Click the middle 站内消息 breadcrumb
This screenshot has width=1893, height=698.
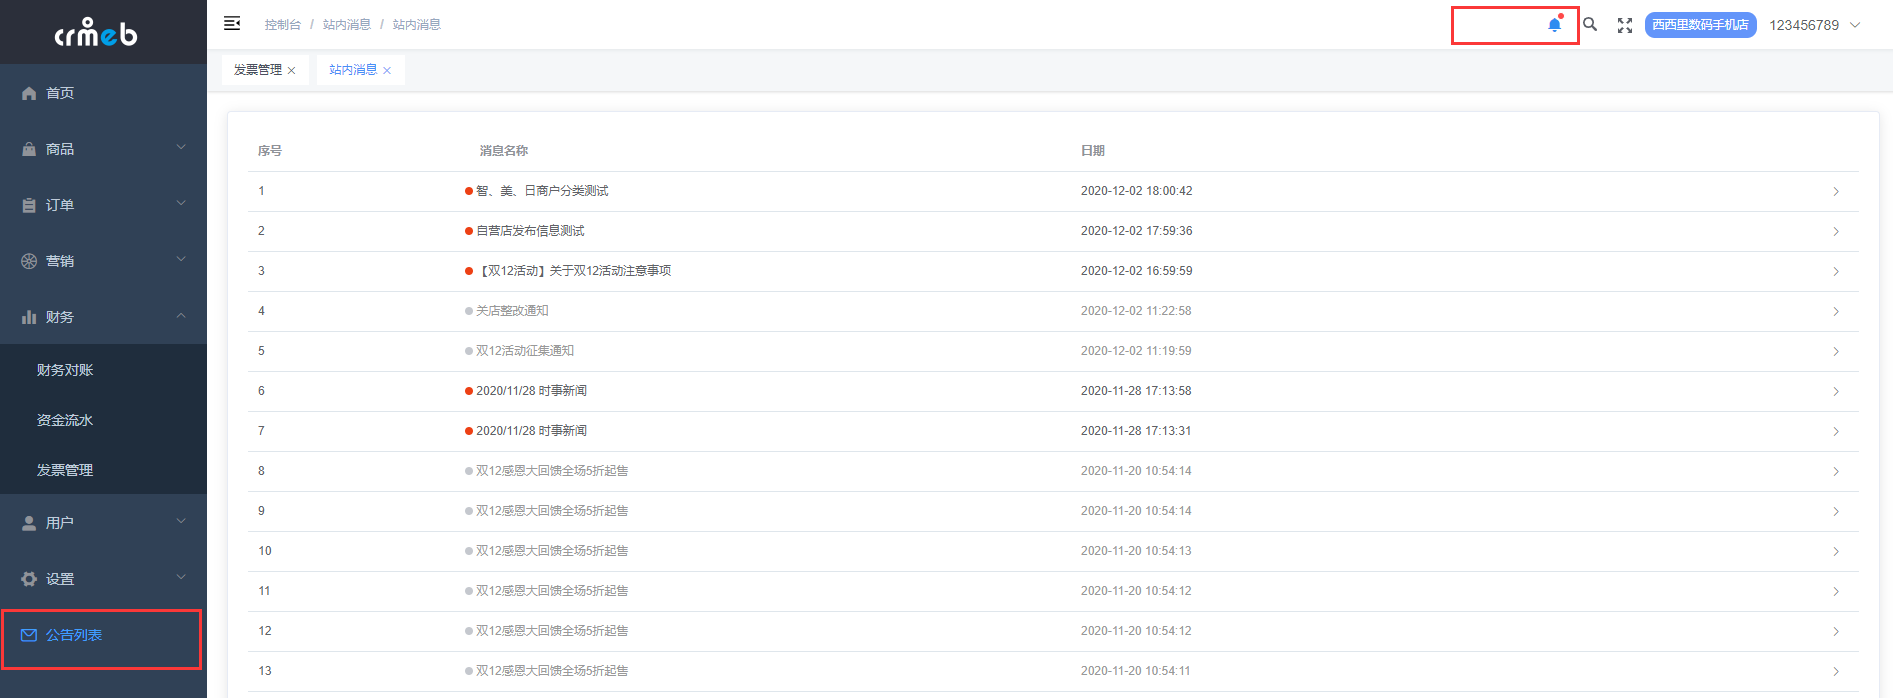[347, 25]
